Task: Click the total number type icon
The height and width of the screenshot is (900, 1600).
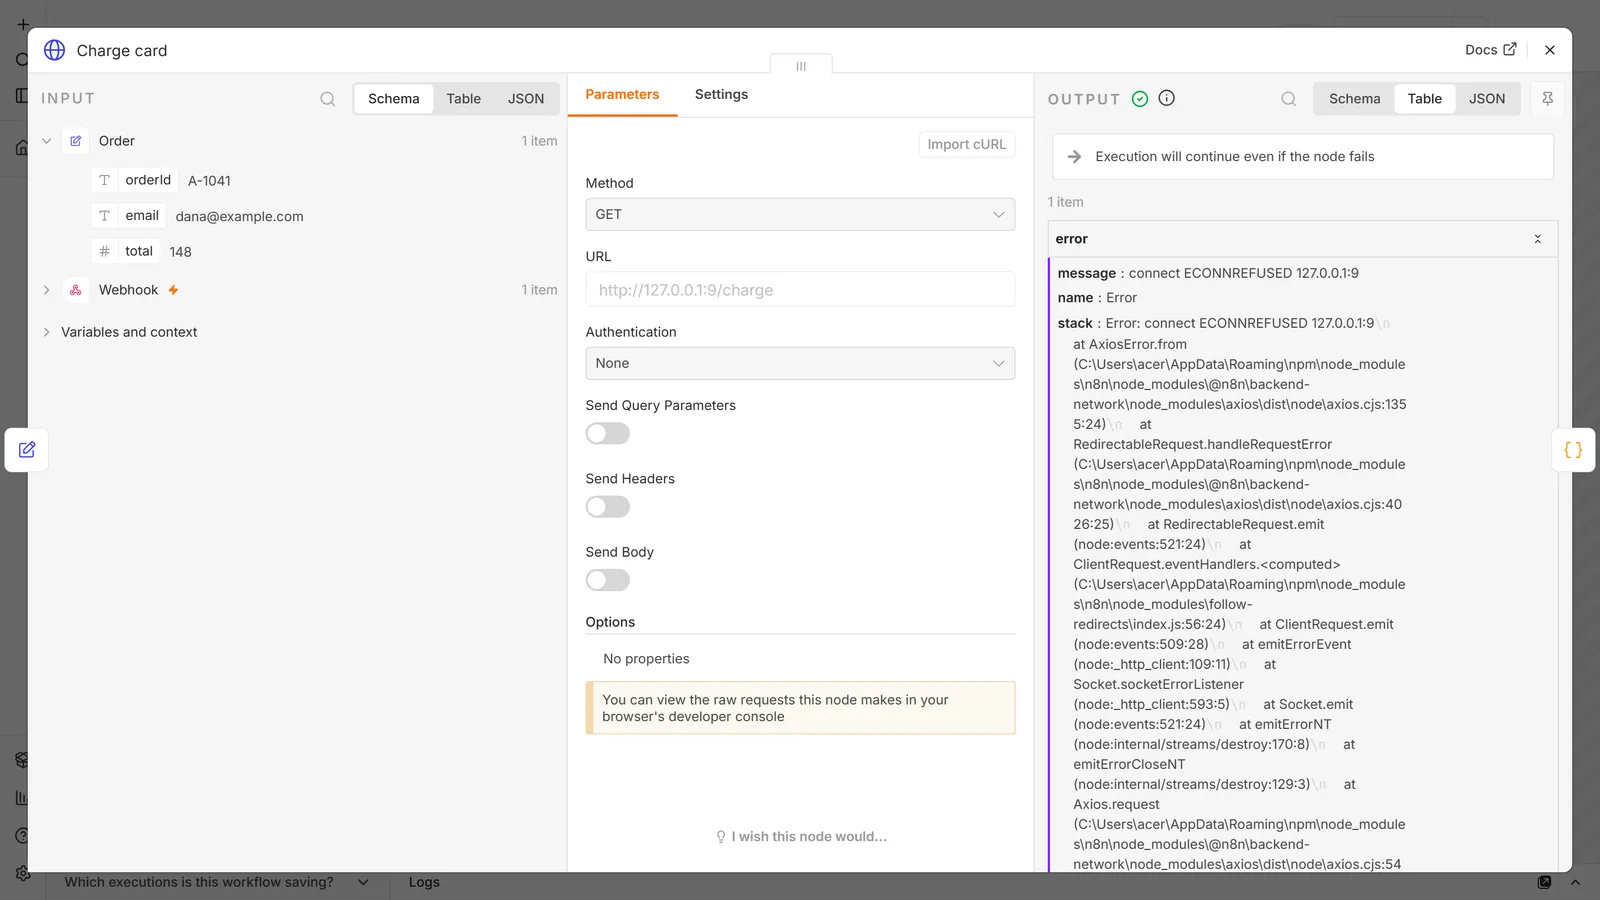Action: click(104, 251)
